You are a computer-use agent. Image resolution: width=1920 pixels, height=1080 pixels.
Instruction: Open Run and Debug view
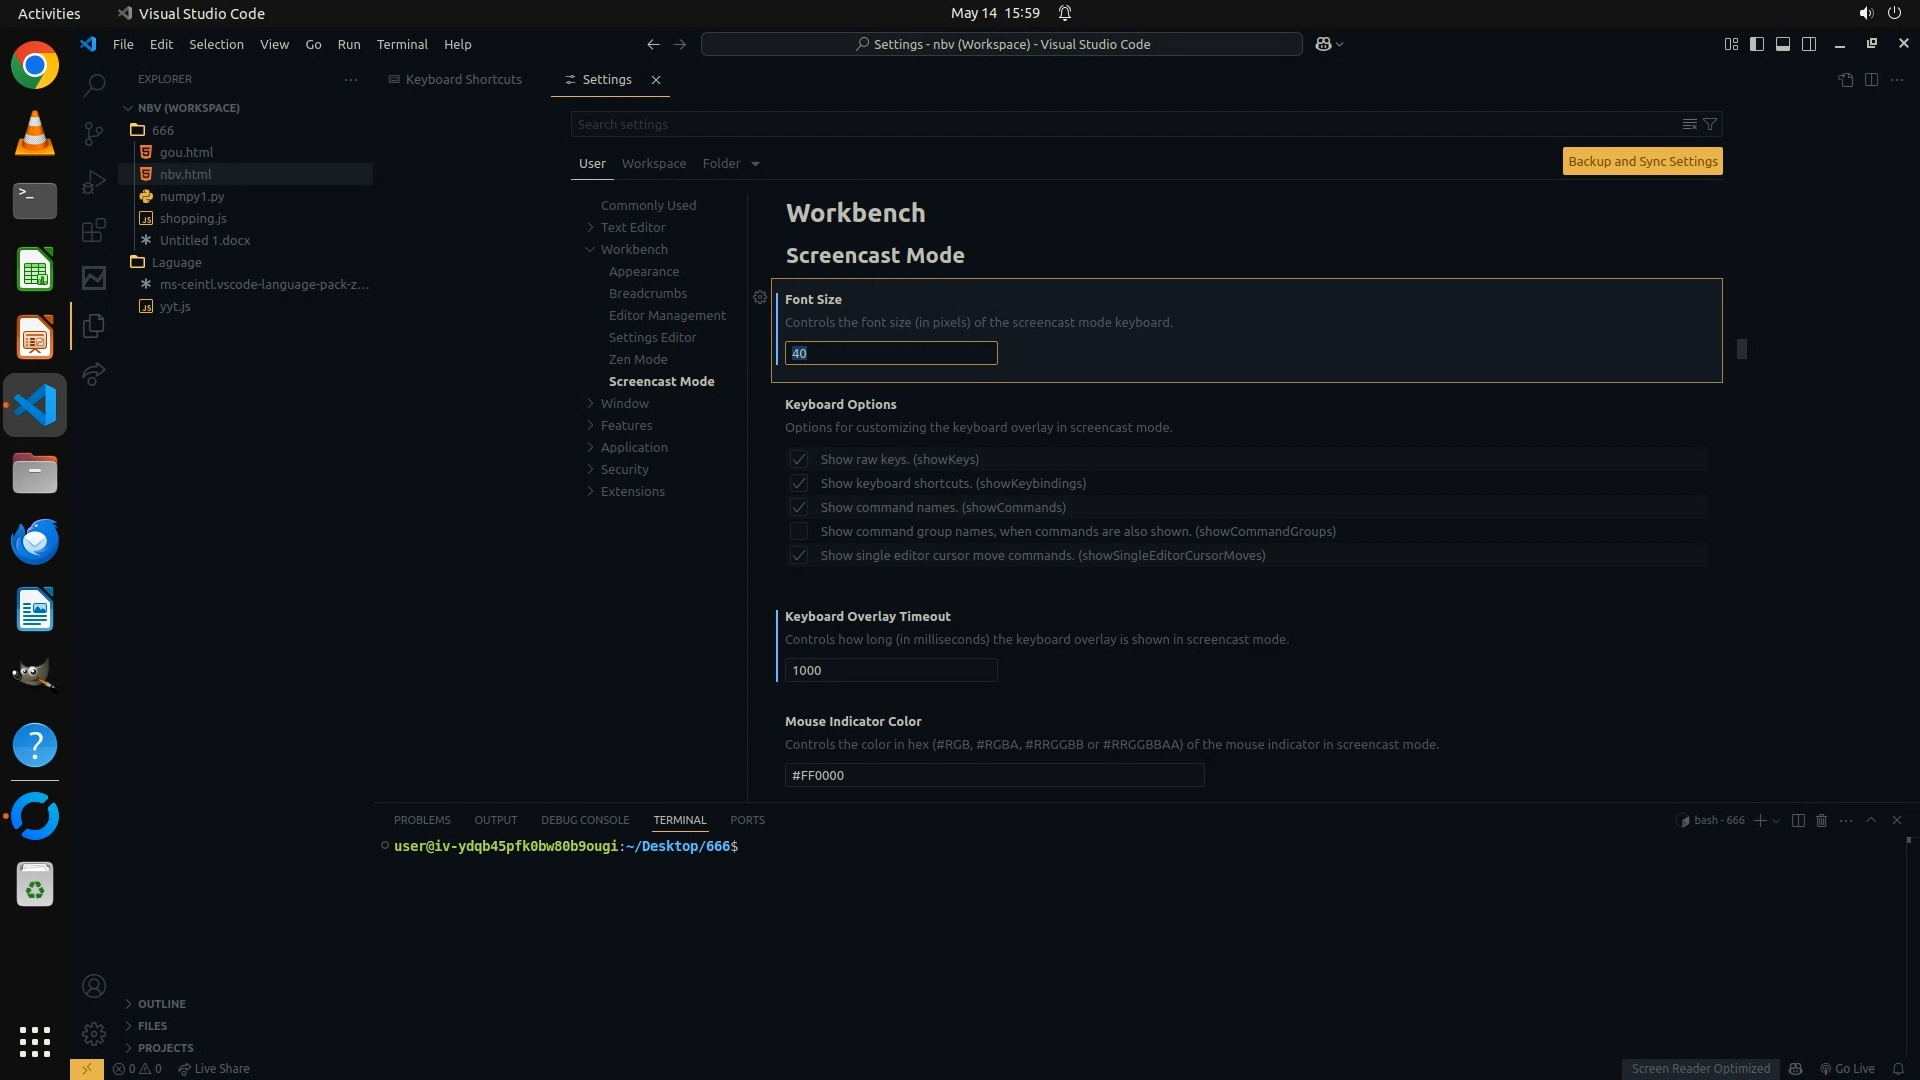click(94, 182)
